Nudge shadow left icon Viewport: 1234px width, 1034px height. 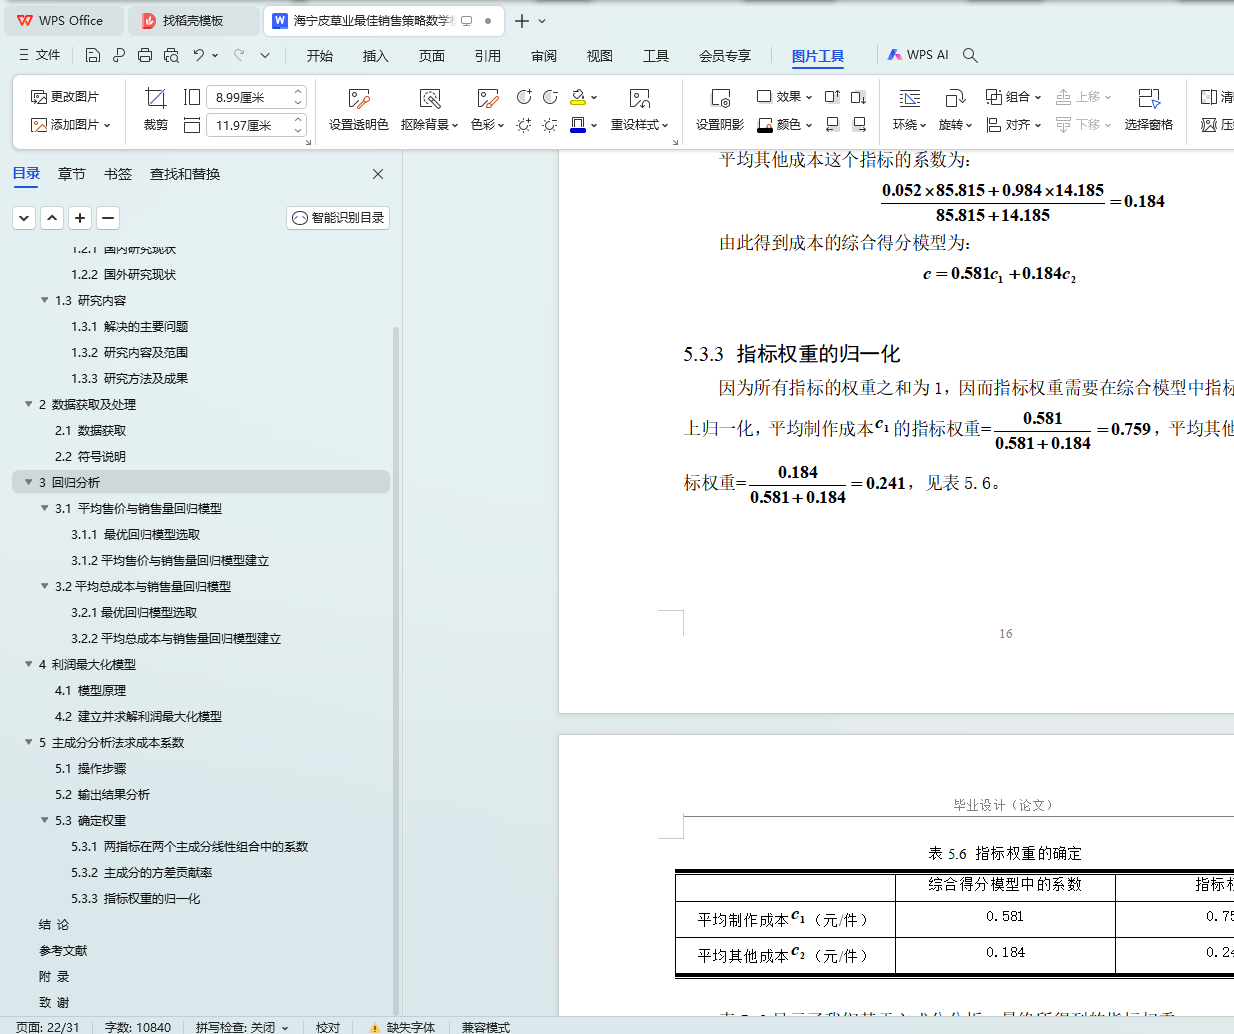832,125
